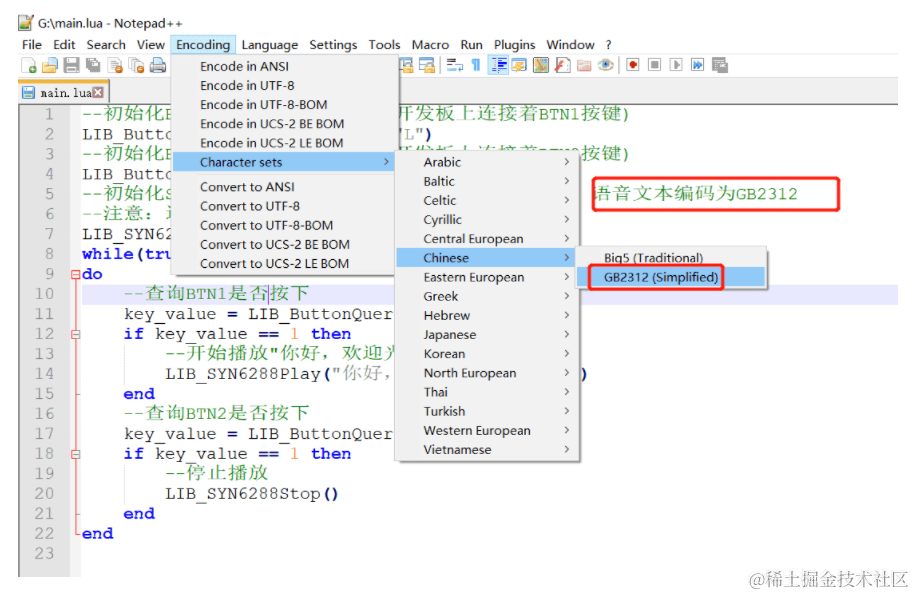This screenshot has height=596, width=915.
Task: Toggle the Indent guide icon
Action: 498,65
